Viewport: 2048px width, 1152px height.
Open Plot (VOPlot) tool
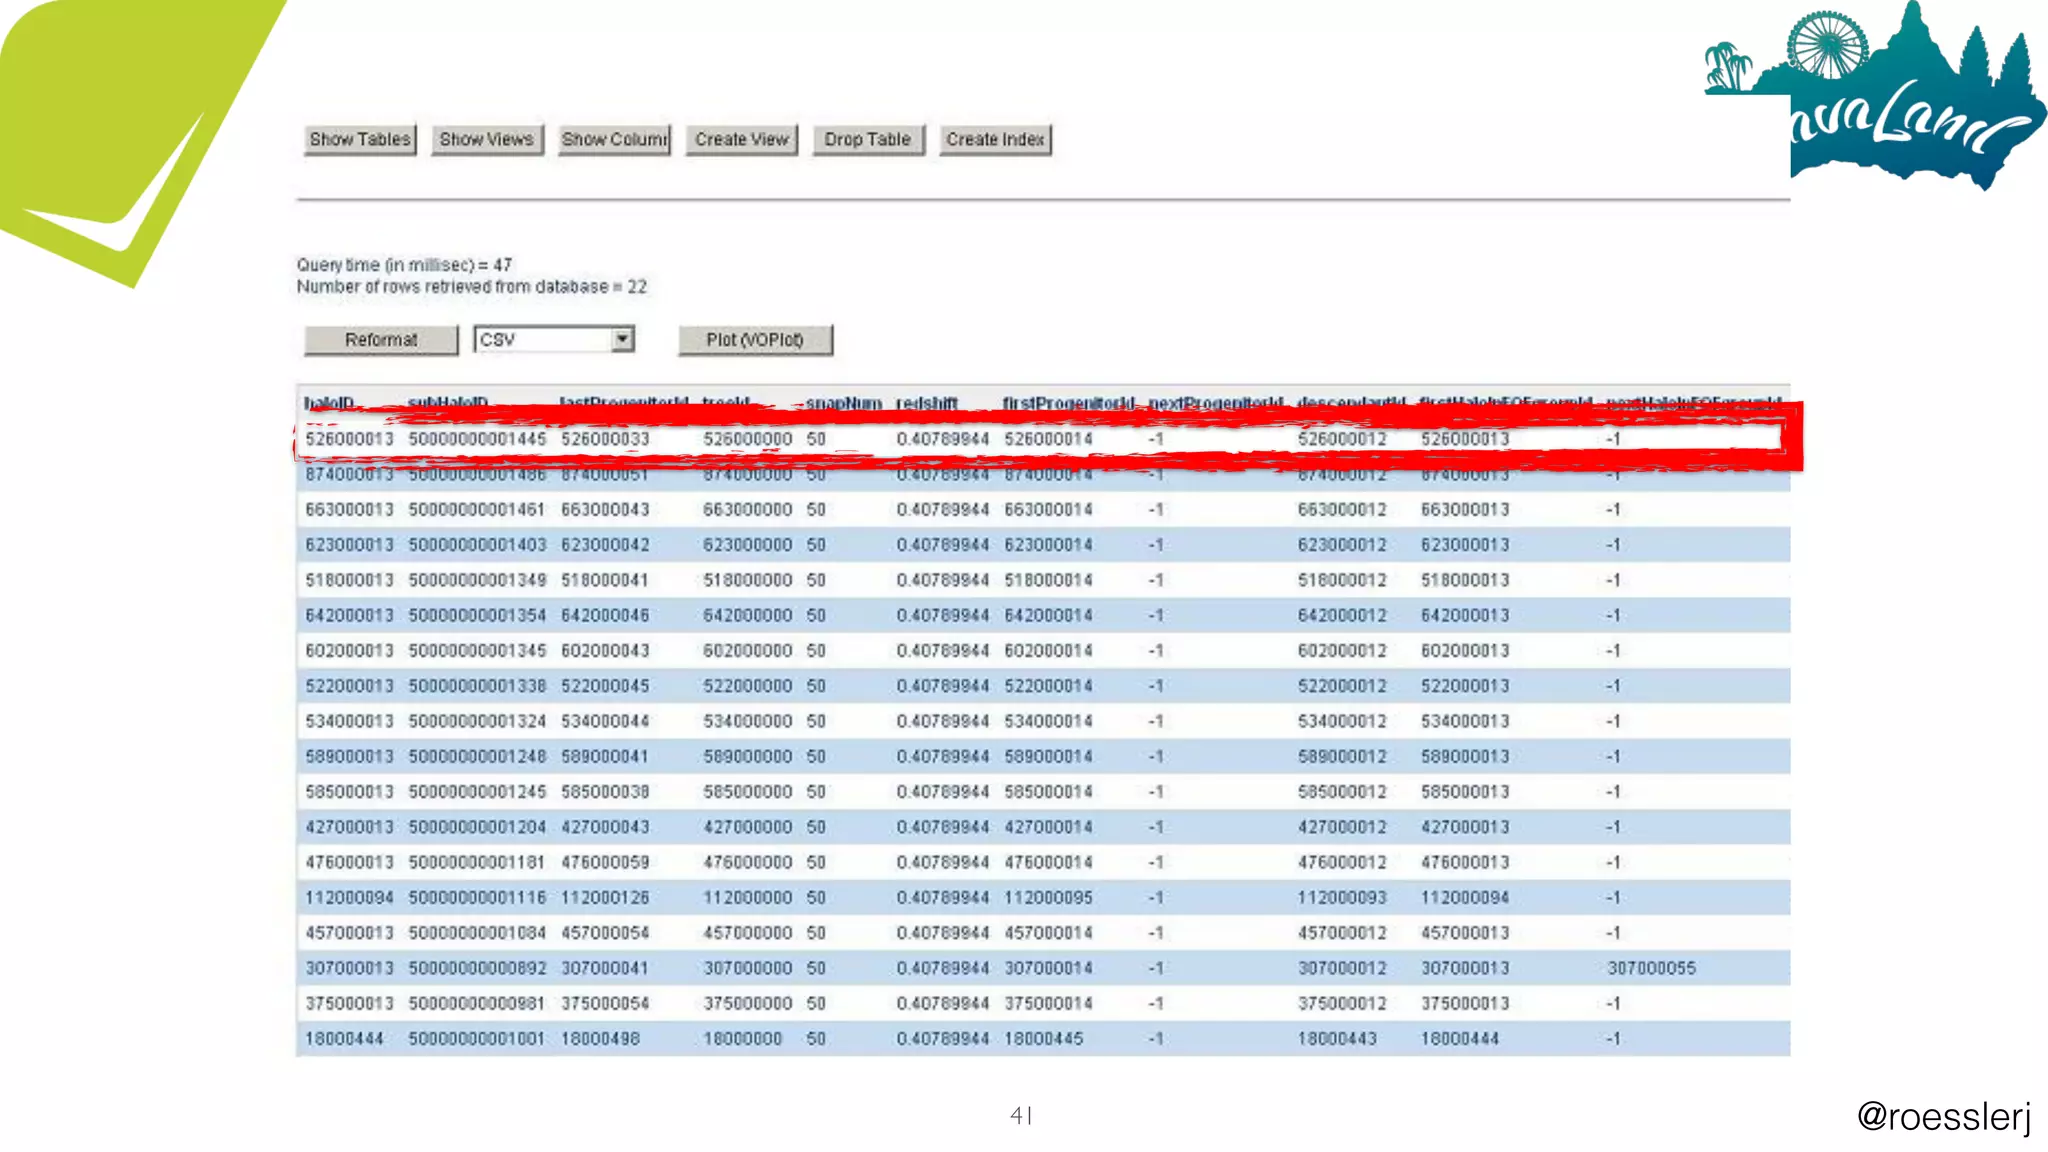click(755, 340)
